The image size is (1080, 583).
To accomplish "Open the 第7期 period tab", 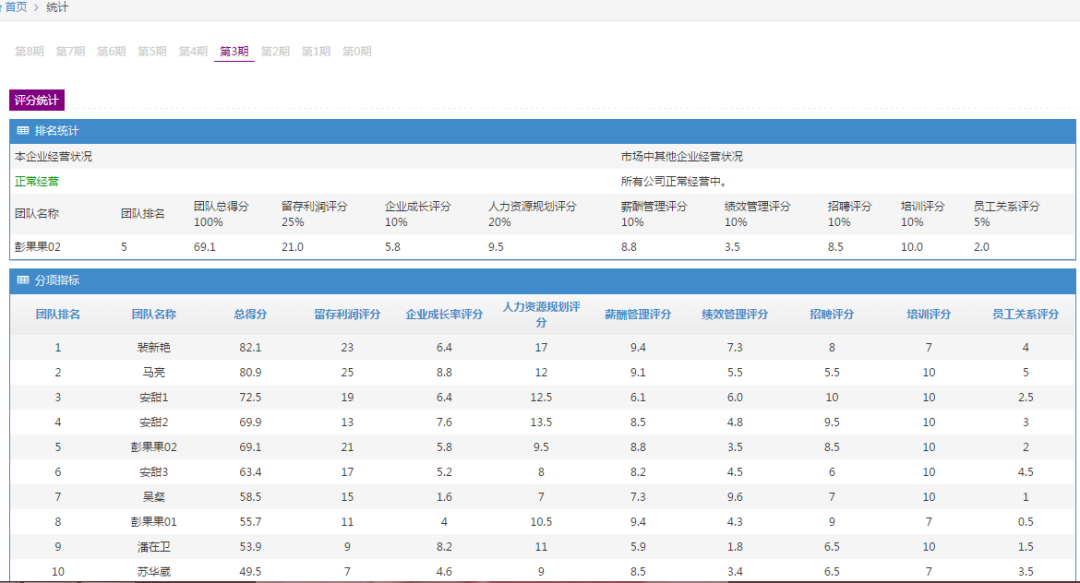I will 70,51.
